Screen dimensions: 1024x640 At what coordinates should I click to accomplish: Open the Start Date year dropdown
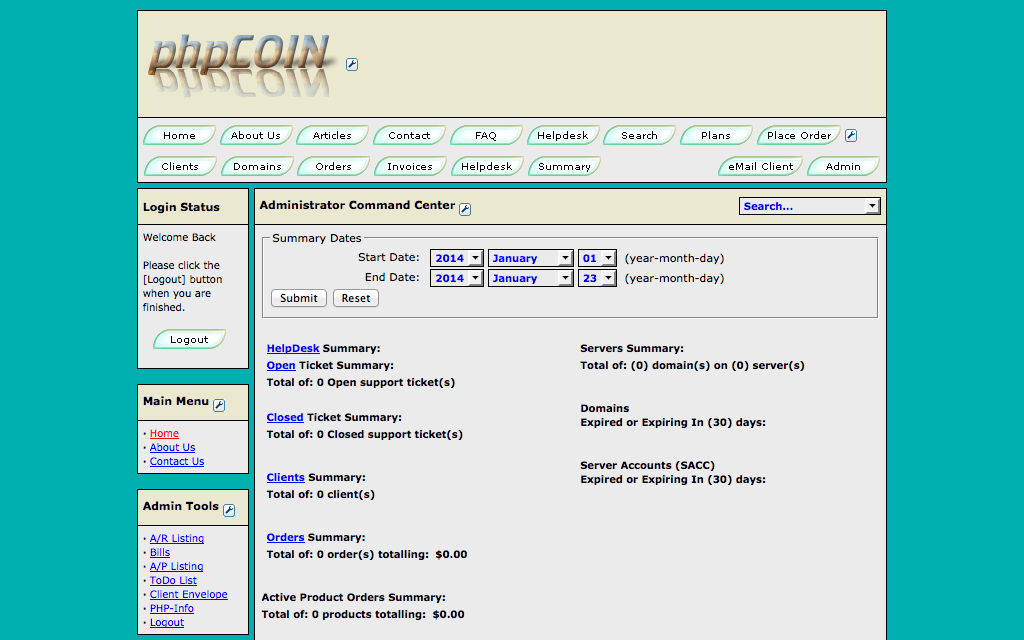457,258
